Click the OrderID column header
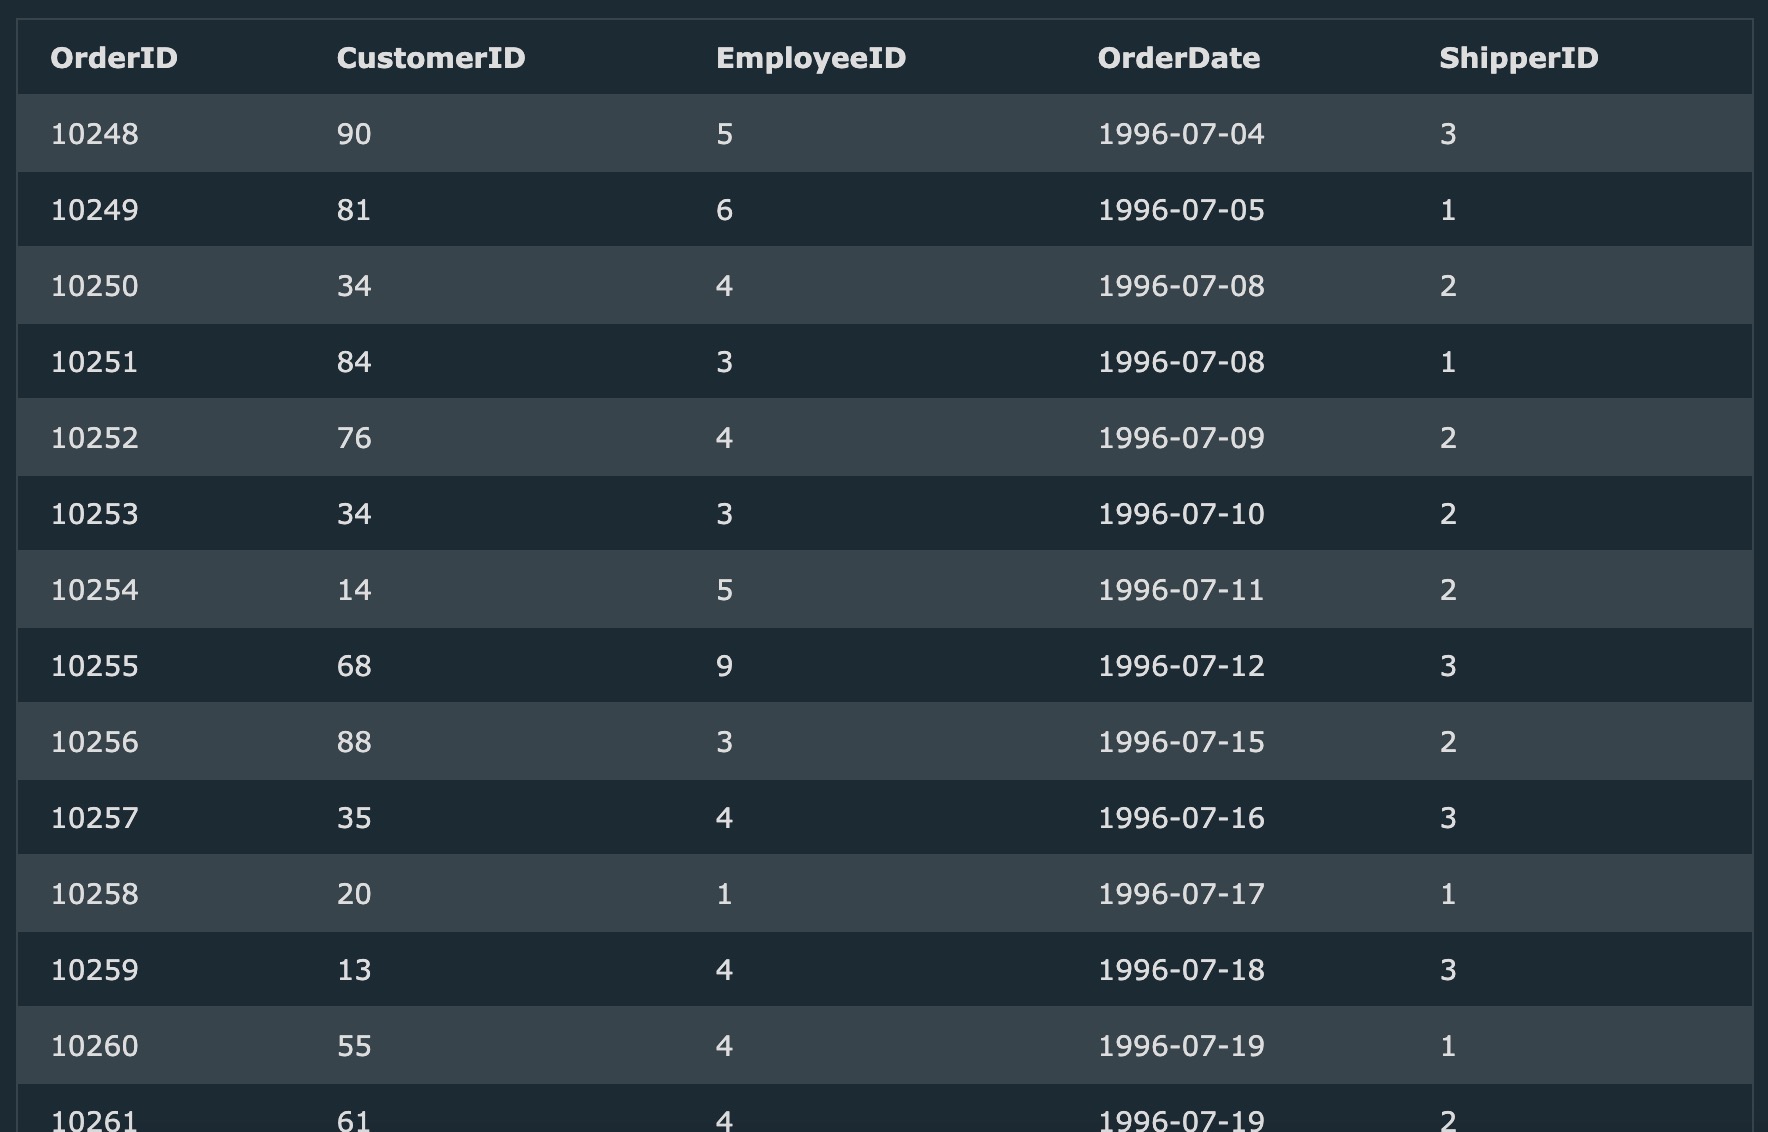1768x1132 pixels. click(113, 58)
